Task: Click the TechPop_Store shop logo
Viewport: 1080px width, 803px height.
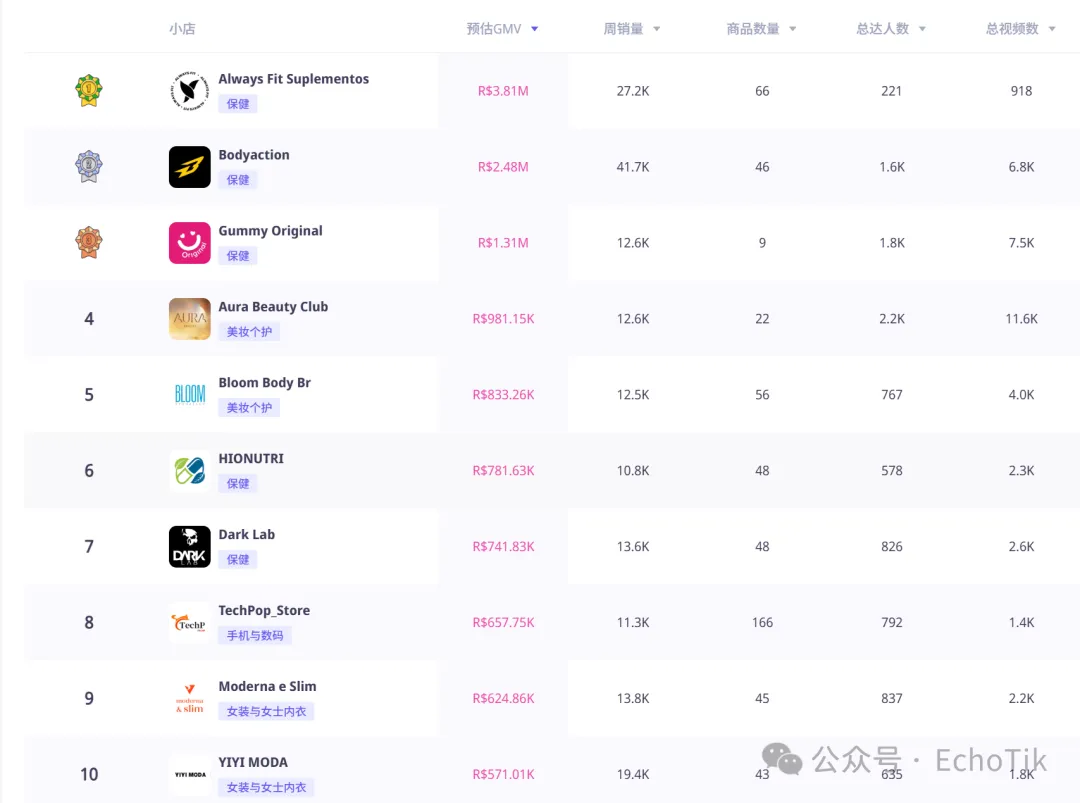Action: (x=189, y=623)
